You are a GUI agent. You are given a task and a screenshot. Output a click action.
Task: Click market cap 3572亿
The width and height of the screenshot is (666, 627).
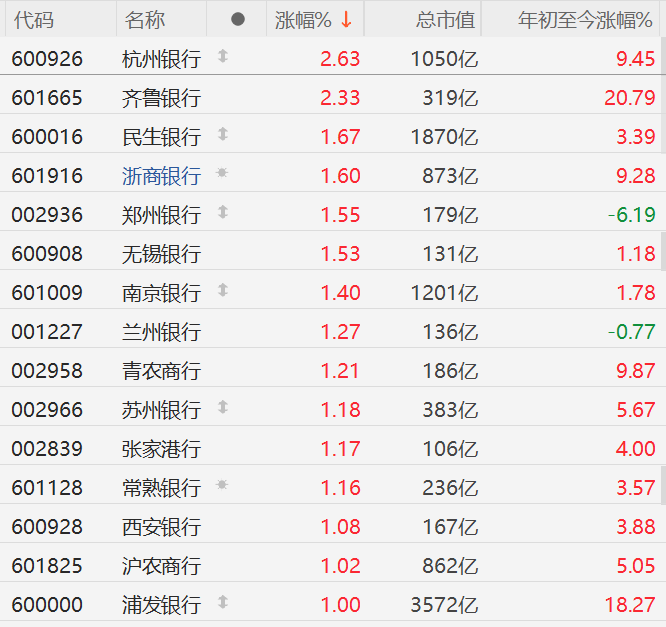tap(444, 605)
